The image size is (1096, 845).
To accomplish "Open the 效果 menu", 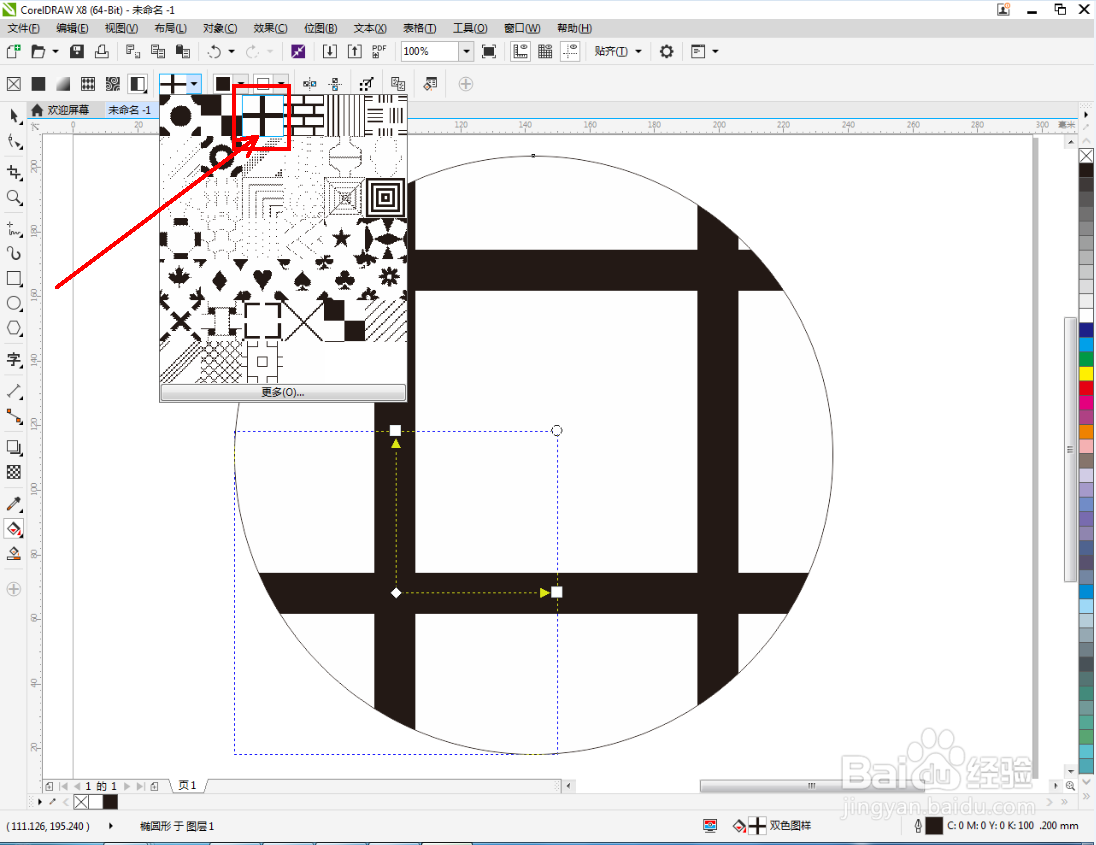I will (x=271, y=28).
